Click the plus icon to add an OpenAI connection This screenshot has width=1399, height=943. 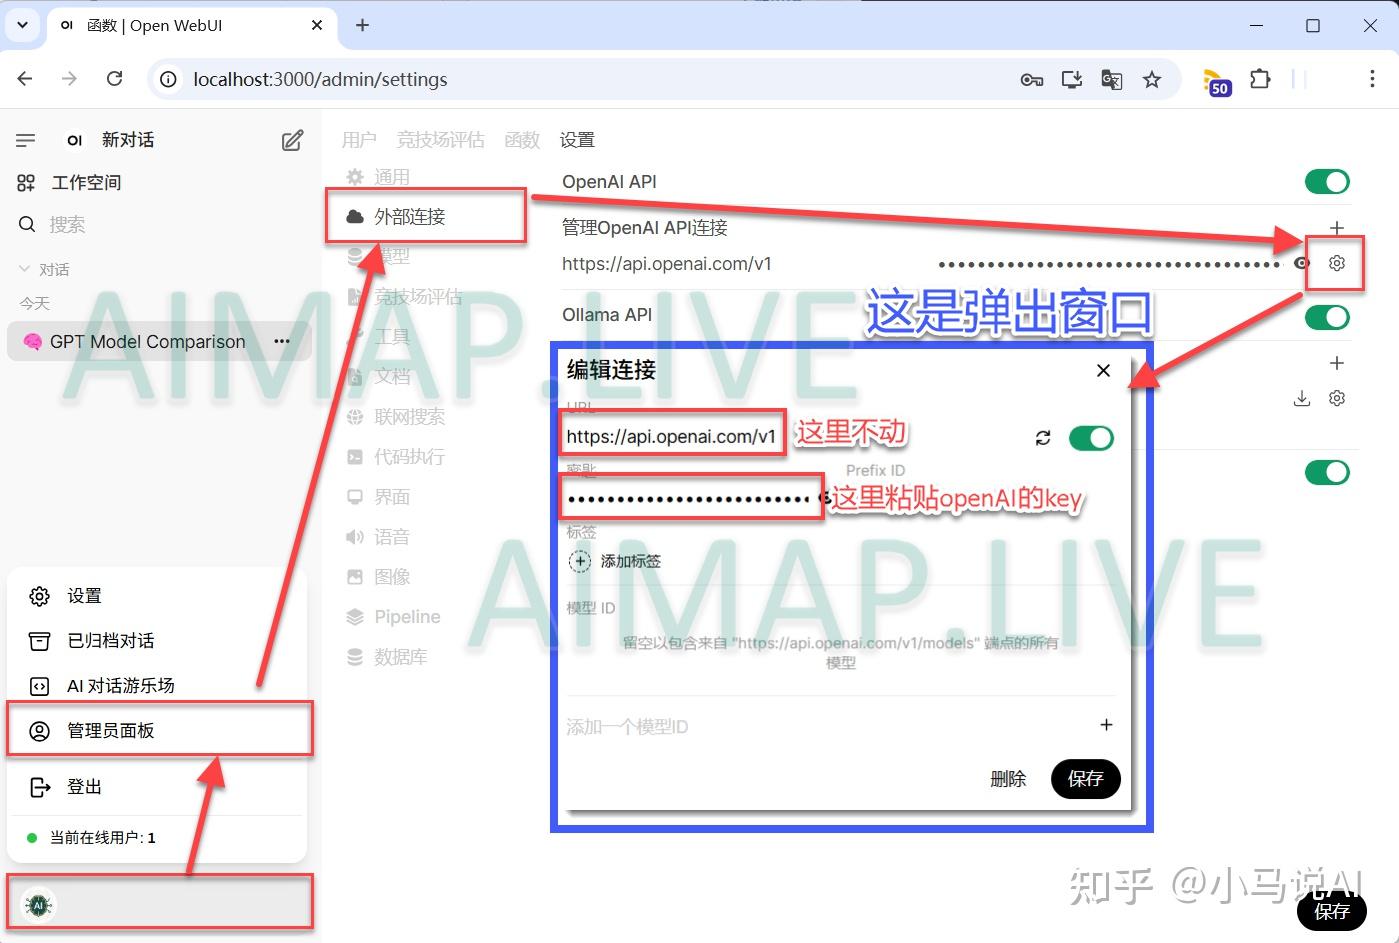click(1336, 228)
